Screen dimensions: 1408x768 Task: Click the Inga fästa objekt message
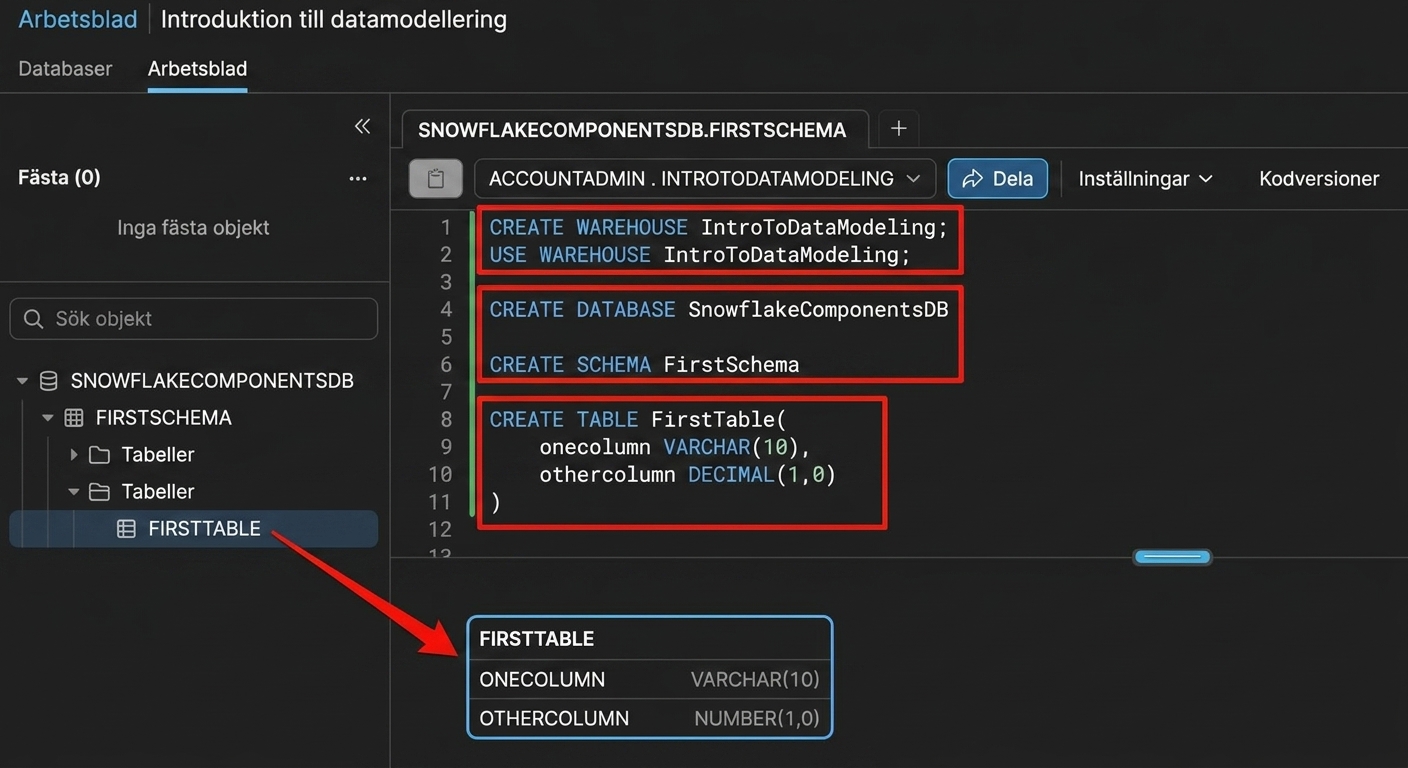(x=193, y=228)
